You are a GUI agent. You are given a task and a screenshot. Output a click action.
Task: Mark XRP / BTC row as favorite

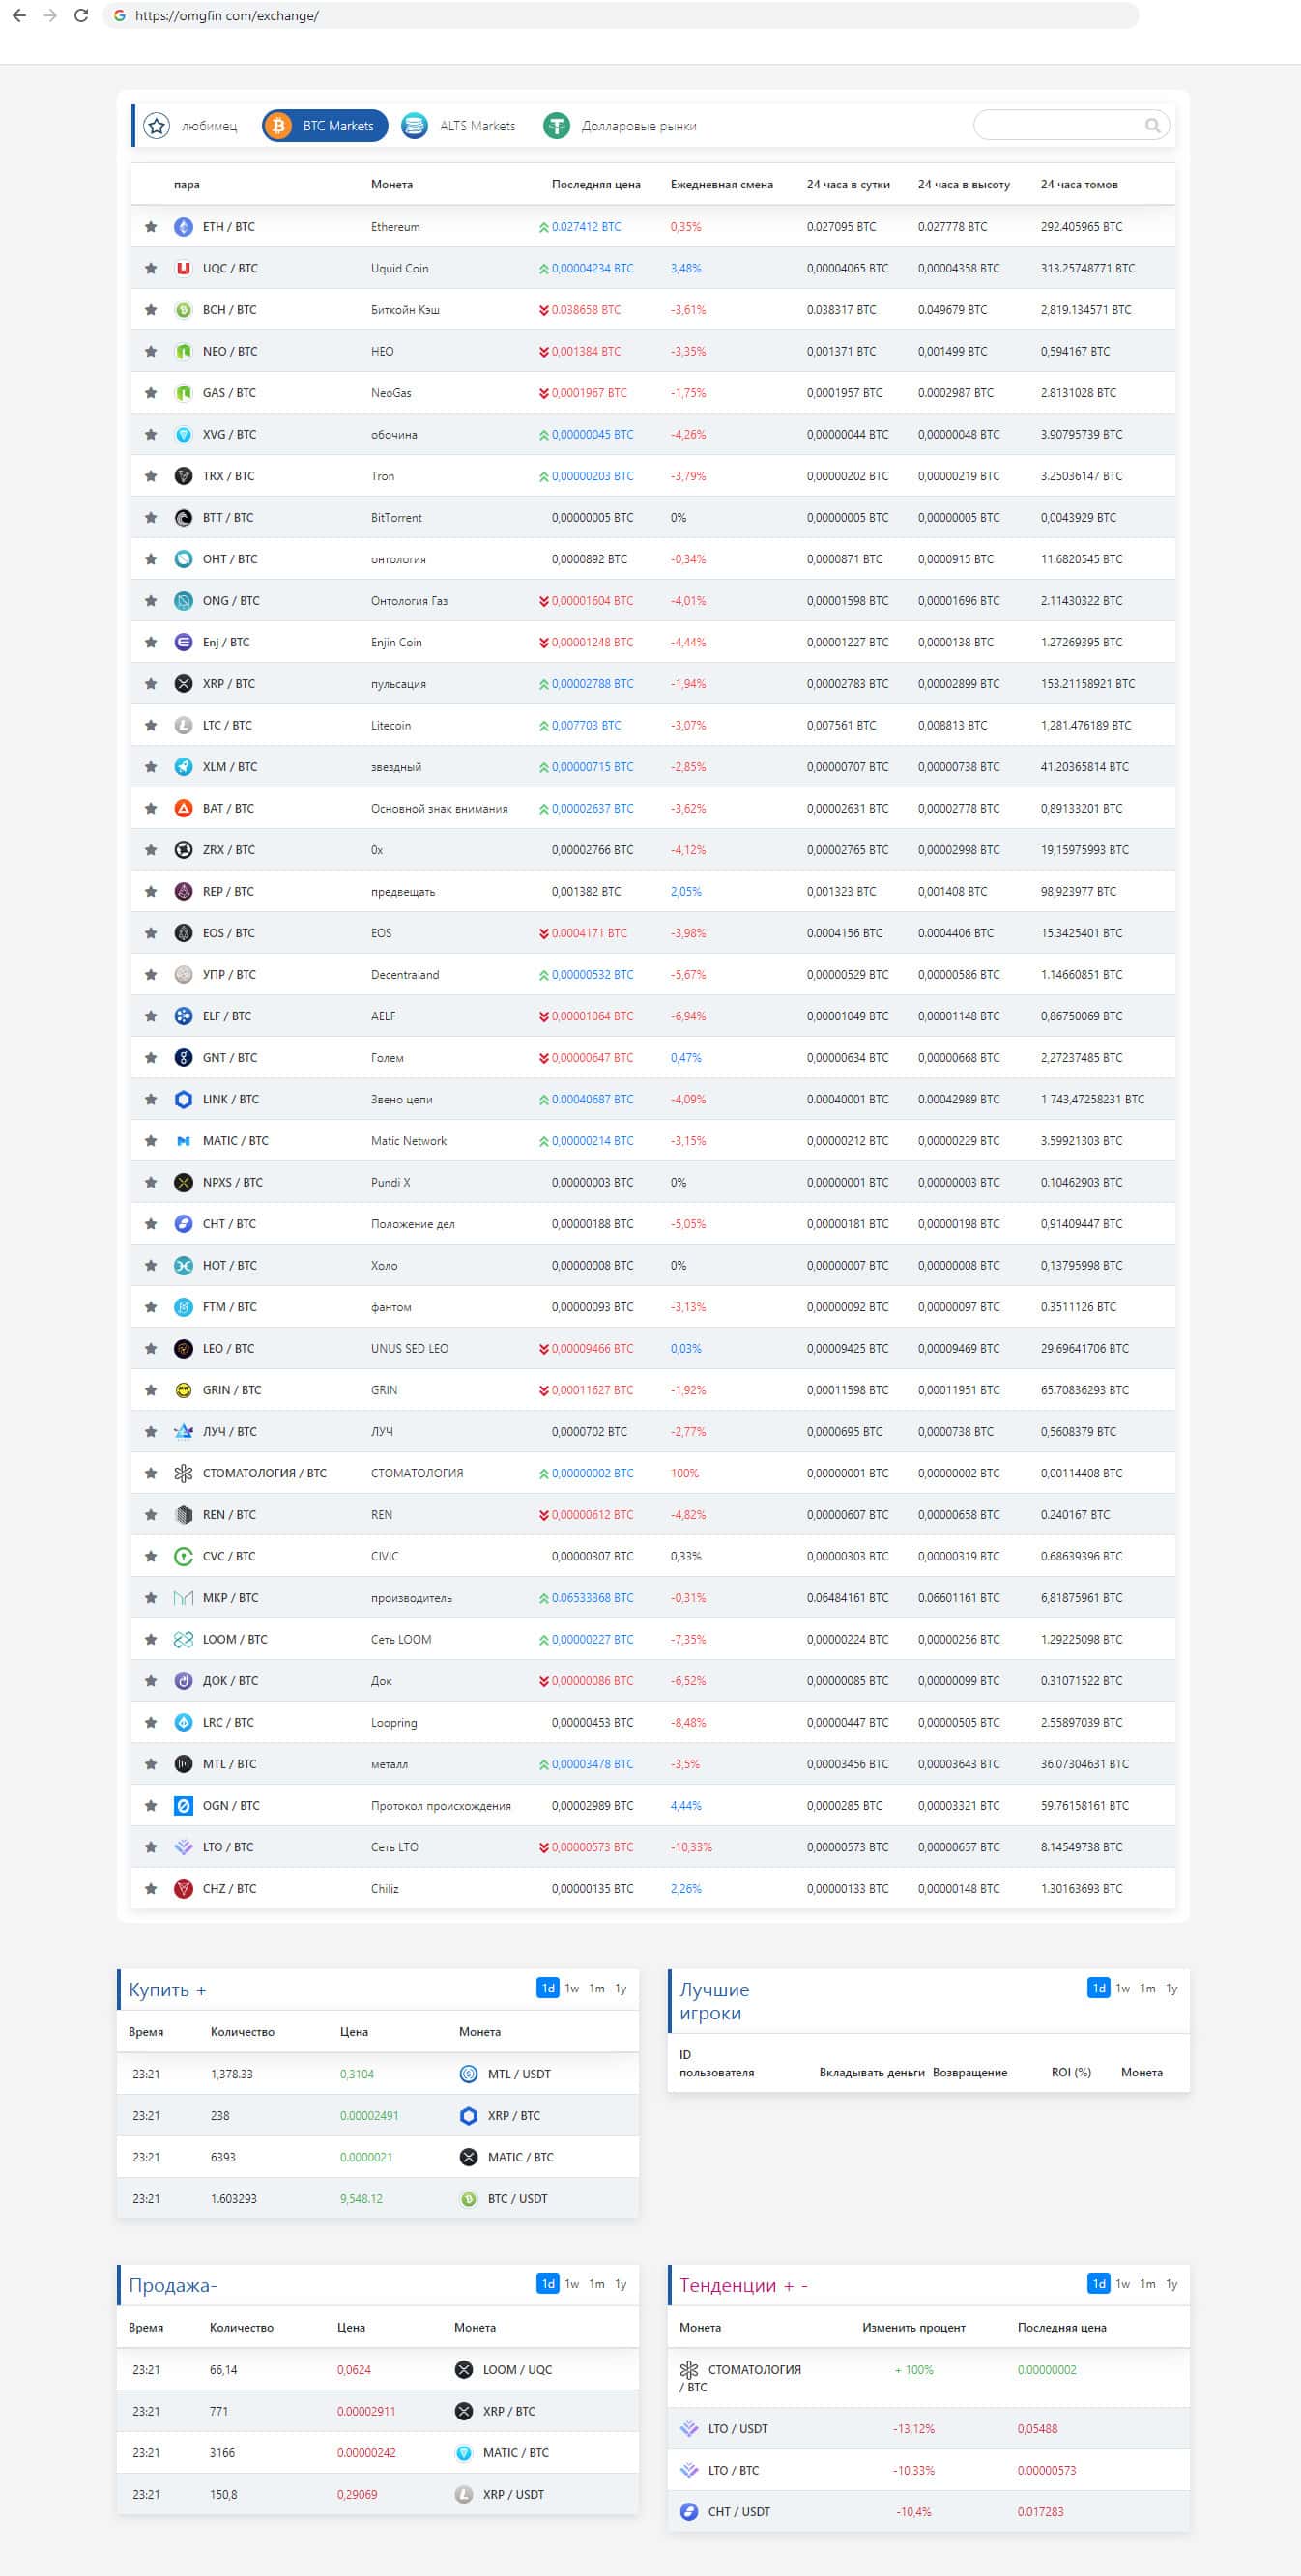coord(151,684)
